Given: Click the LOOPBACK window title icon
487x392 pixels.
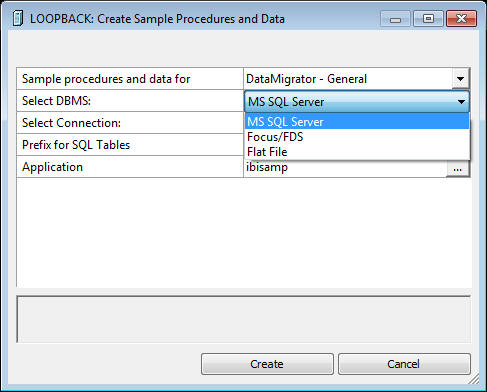Looking at the screenshot, I should [x=18, y=18].
